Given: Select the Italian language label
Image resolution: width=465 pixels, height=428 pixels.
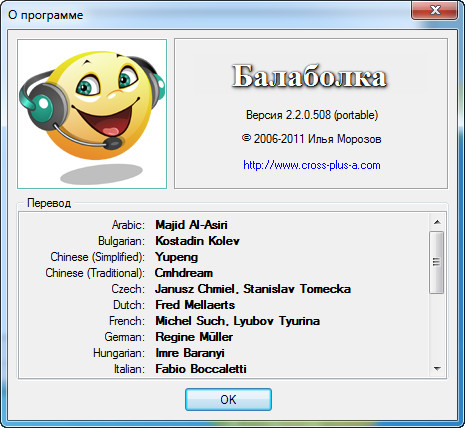Looking at the screenshot, I should point(129,369).
